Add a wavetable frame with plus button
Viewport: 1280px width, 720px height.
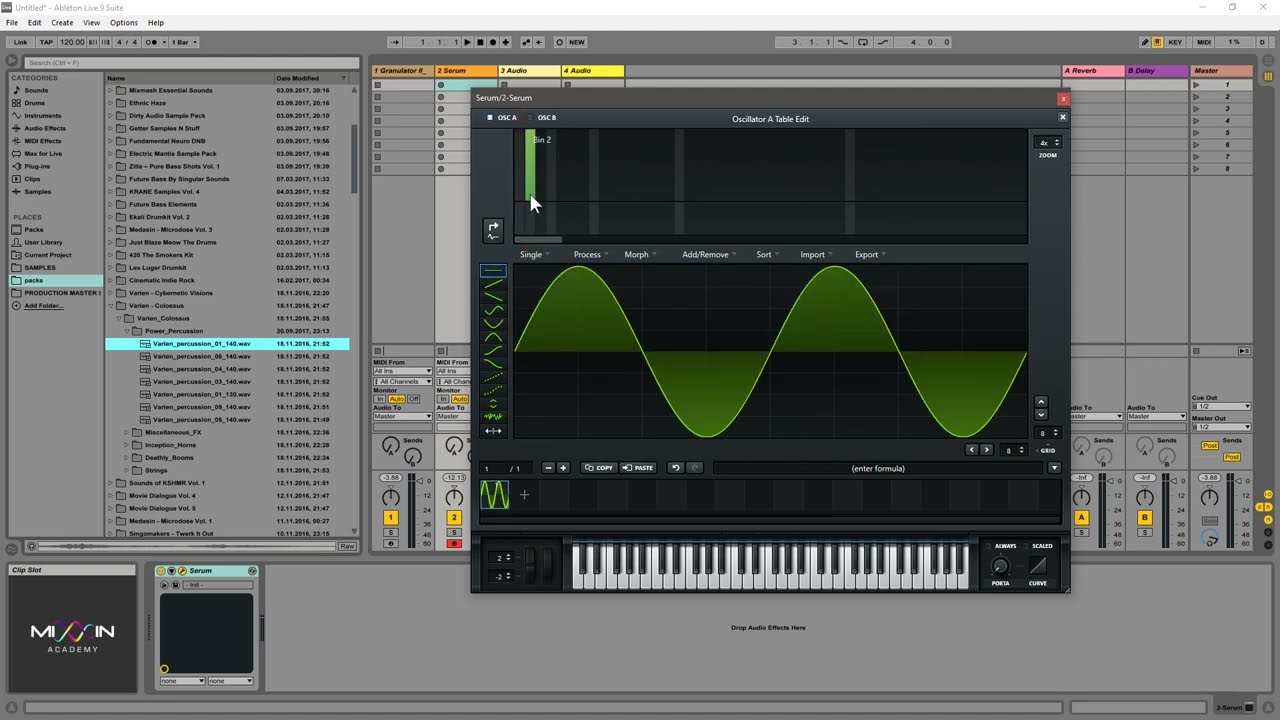click(563, 468)
